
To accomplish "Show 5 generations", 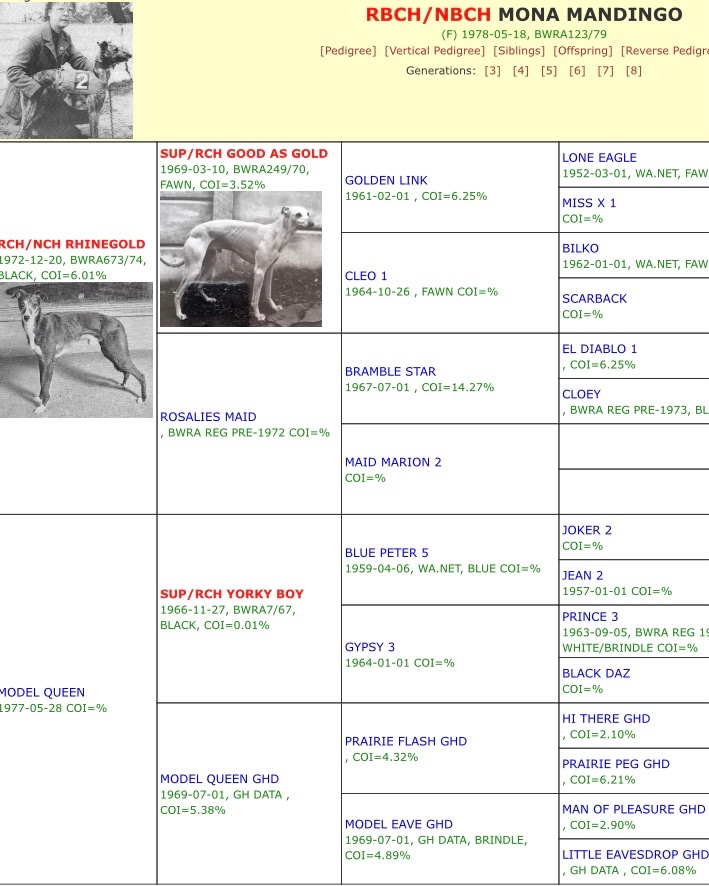I will (549, 71).
